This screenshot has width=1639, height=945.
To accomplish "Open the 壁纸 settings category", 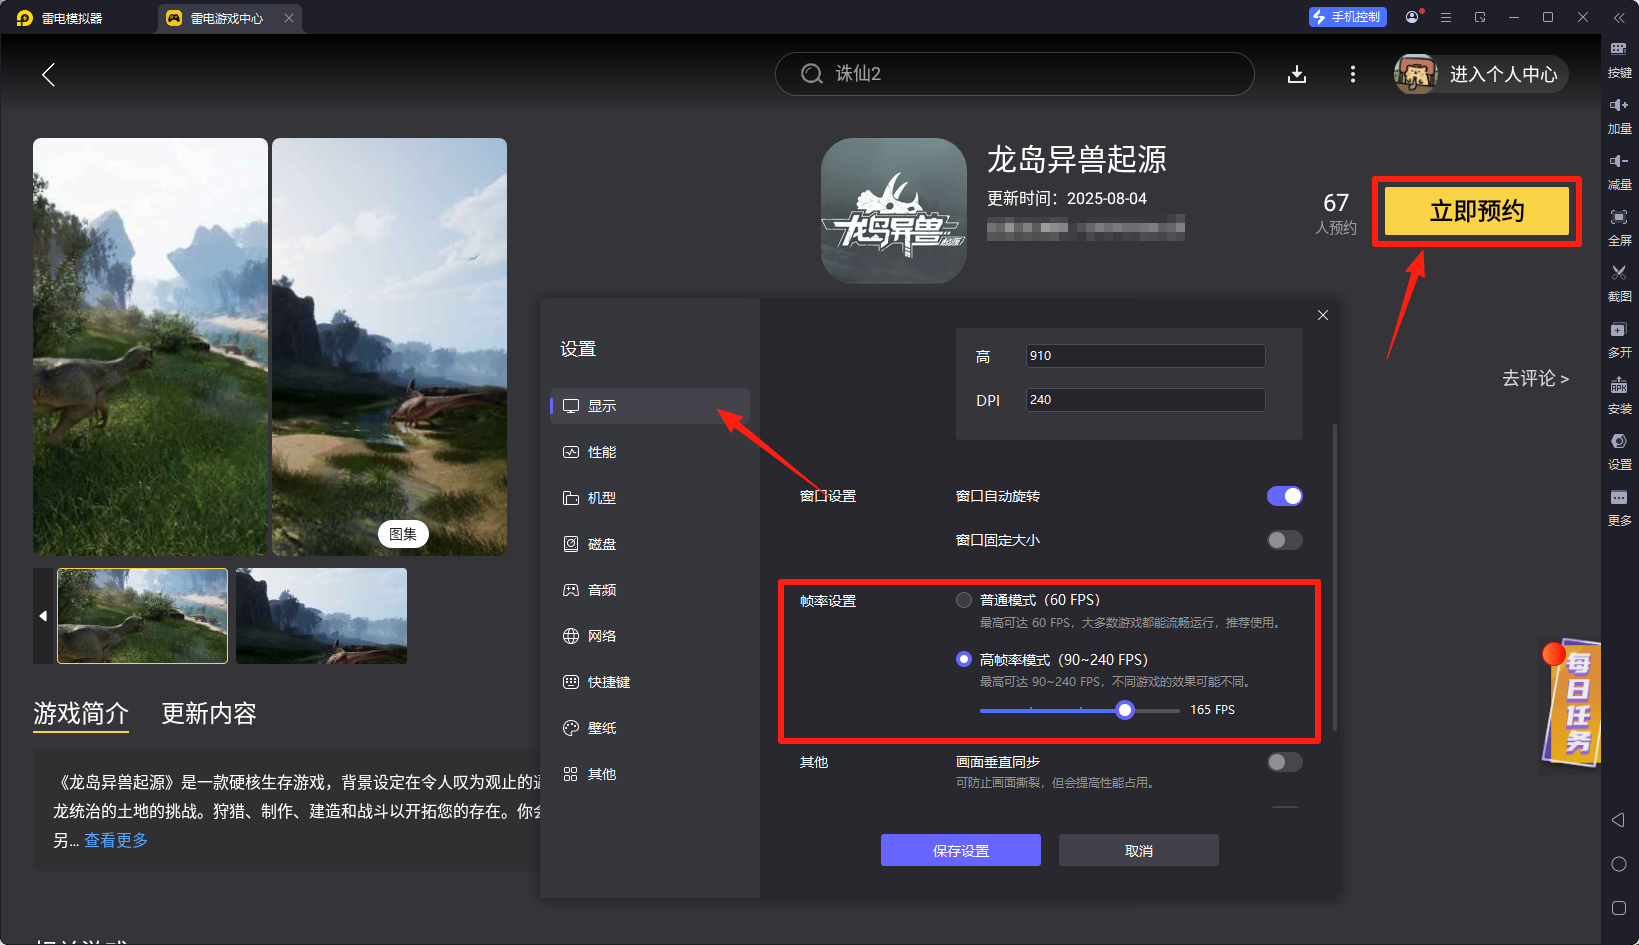I will point(649,728).
